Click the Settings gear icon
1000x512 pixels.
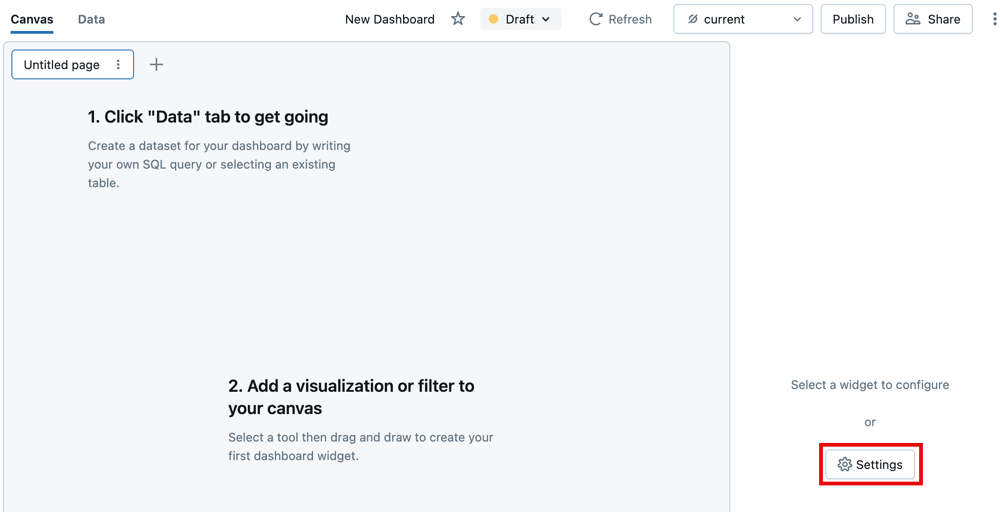click(x=845, y=465)
